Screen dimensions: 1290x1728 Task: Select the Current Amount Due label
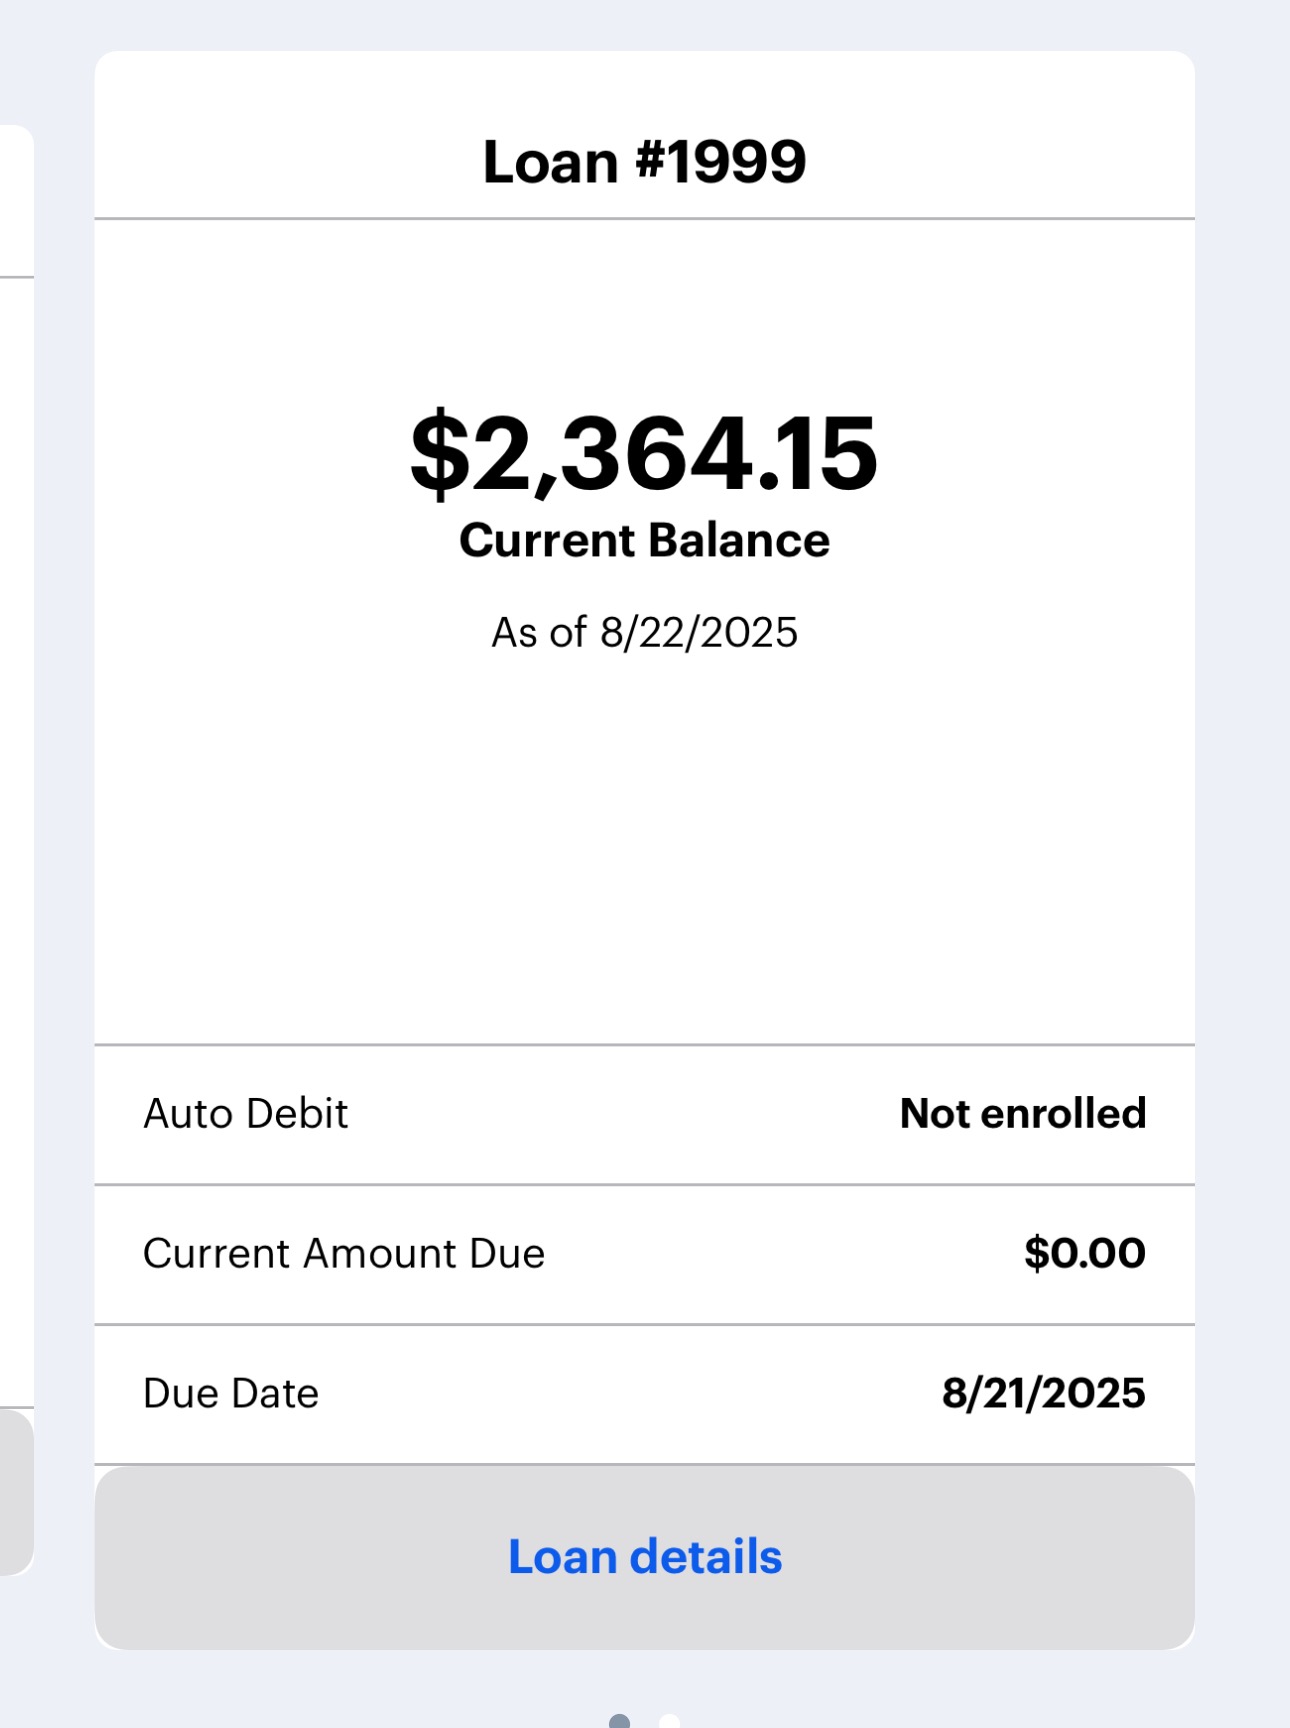[x=344, y=1253]
